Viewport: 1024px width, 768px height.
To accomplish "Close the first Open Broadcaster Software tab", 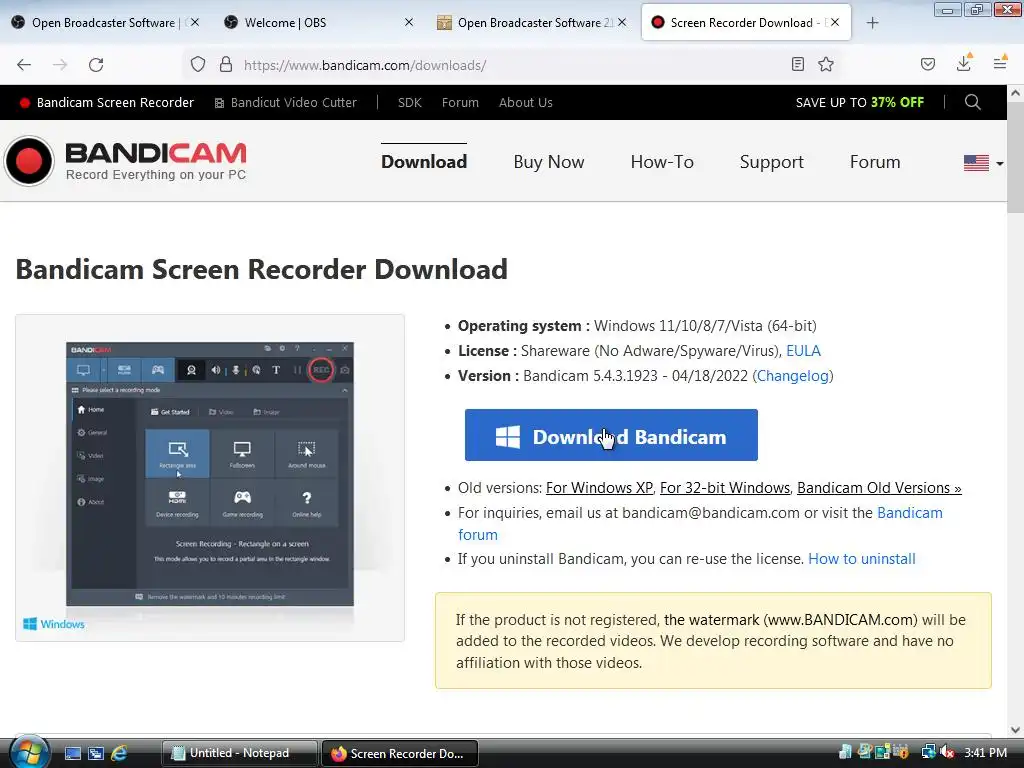I will [195, 22].
